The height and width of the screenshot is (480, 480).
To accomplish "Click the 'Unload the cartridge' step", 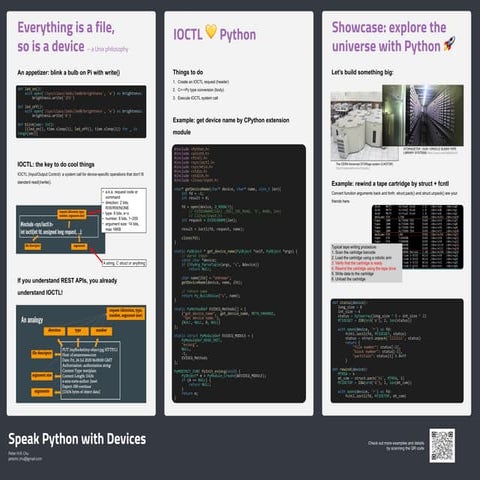I will coord(348,279).
